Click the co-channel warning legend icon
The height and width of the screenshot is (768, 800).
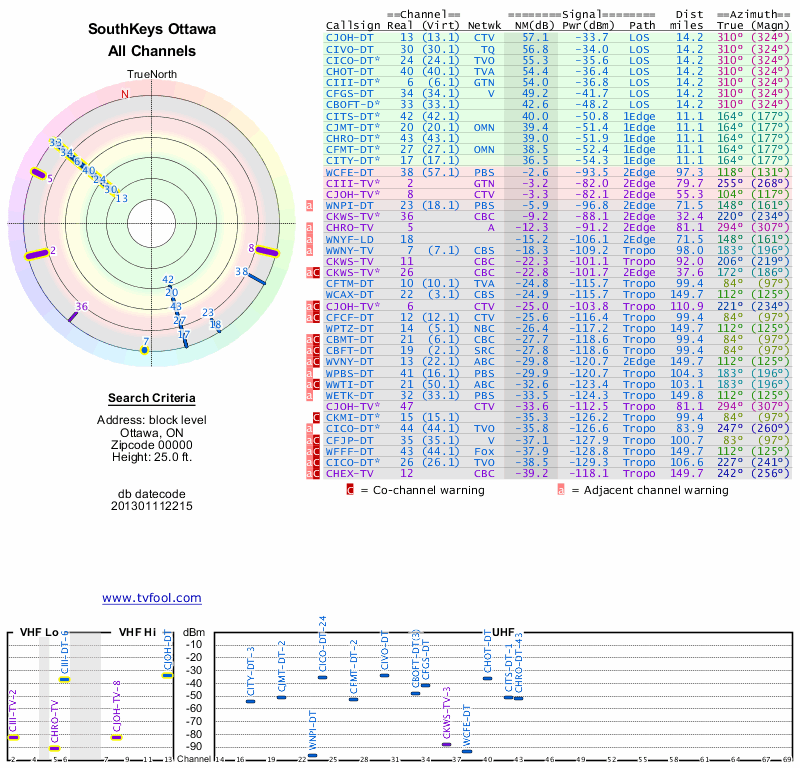[350, 490]
